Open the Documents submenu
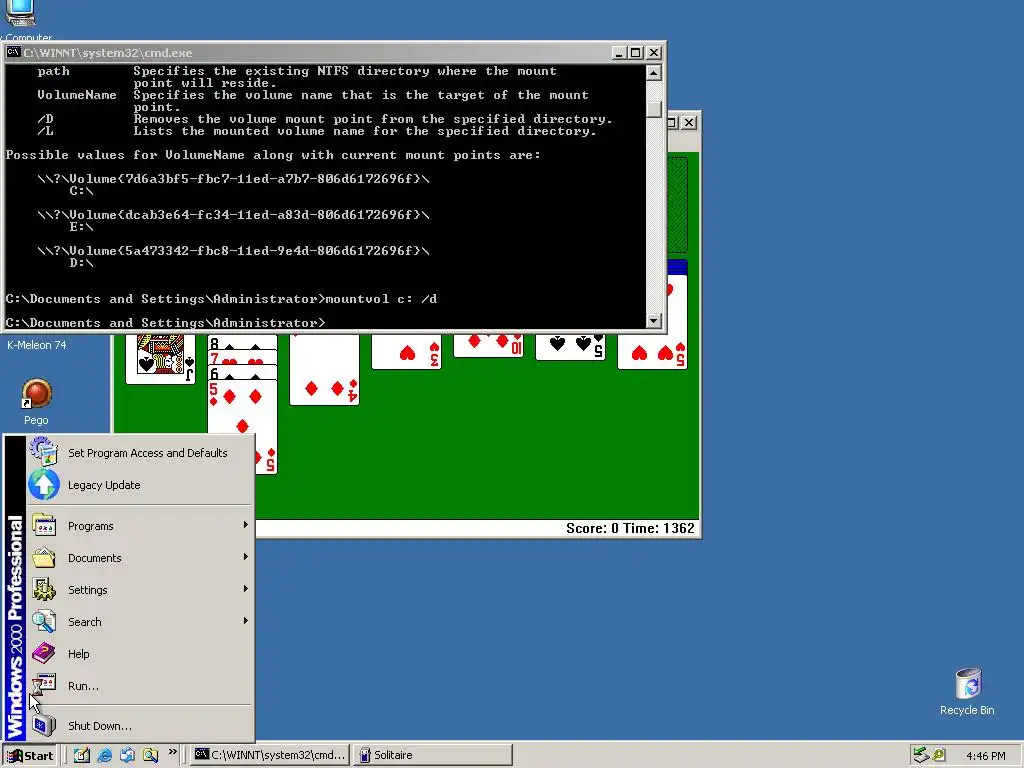This screenshot has width=1024, height=768. pyautogui.click(x=139, y=558)
